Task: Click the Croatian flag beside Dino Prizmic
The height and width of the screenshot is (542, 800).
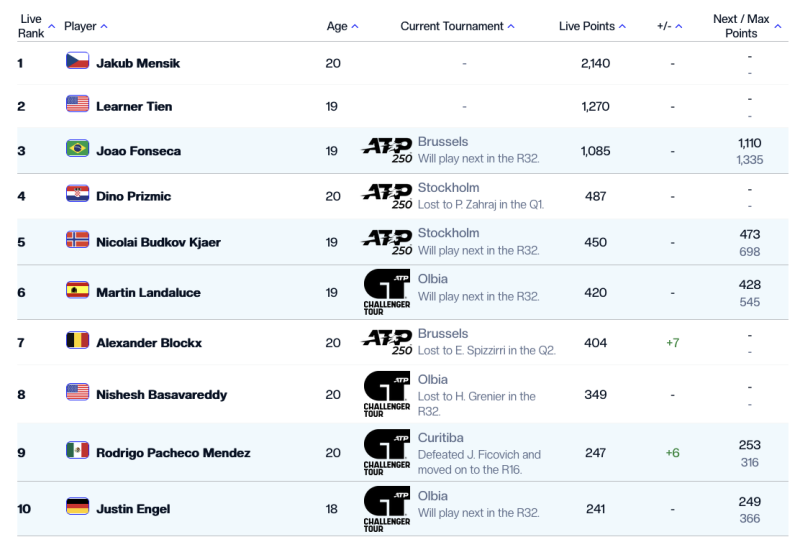Action: [77, 194]
